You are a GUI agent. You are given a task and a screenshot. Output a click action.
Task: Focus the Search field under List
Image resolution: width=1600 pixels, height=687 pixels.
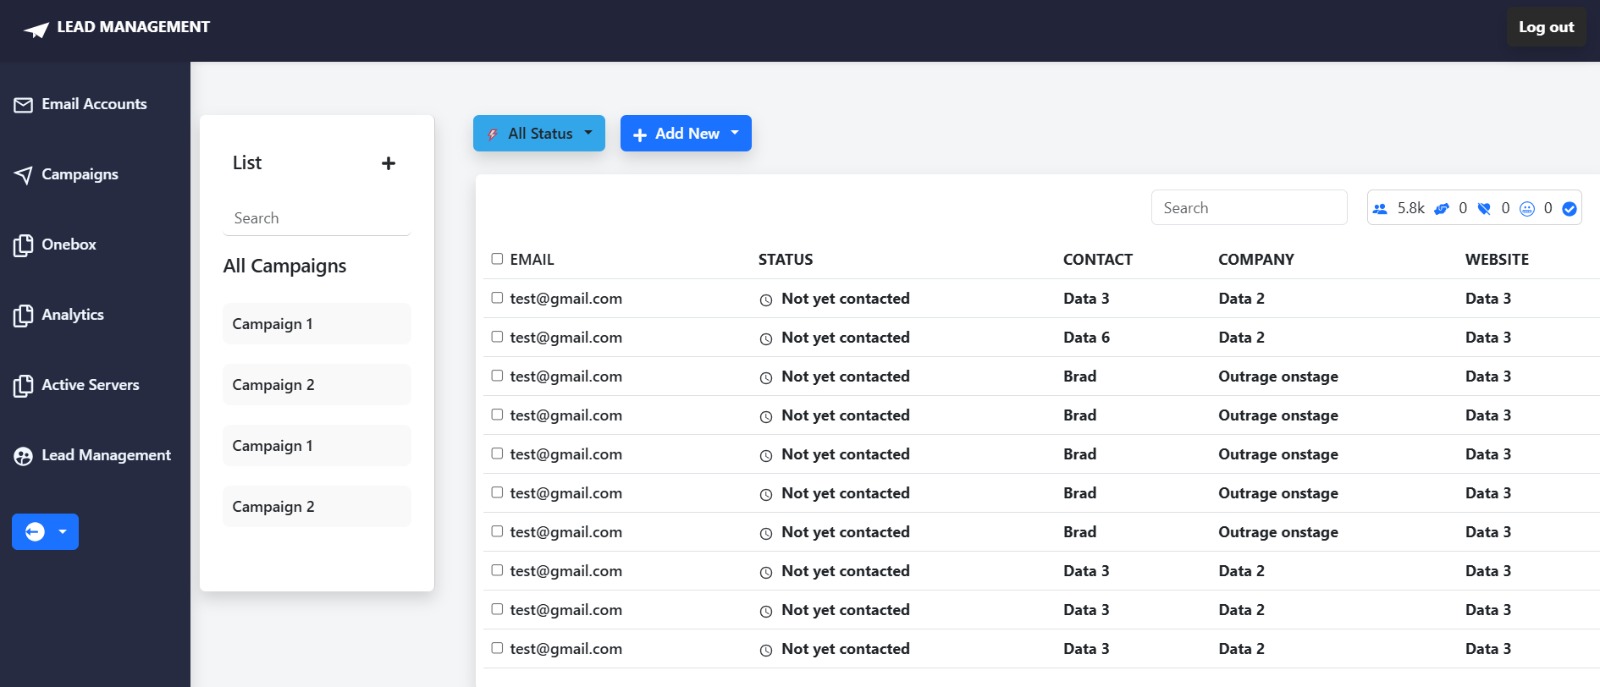(317, 218)
